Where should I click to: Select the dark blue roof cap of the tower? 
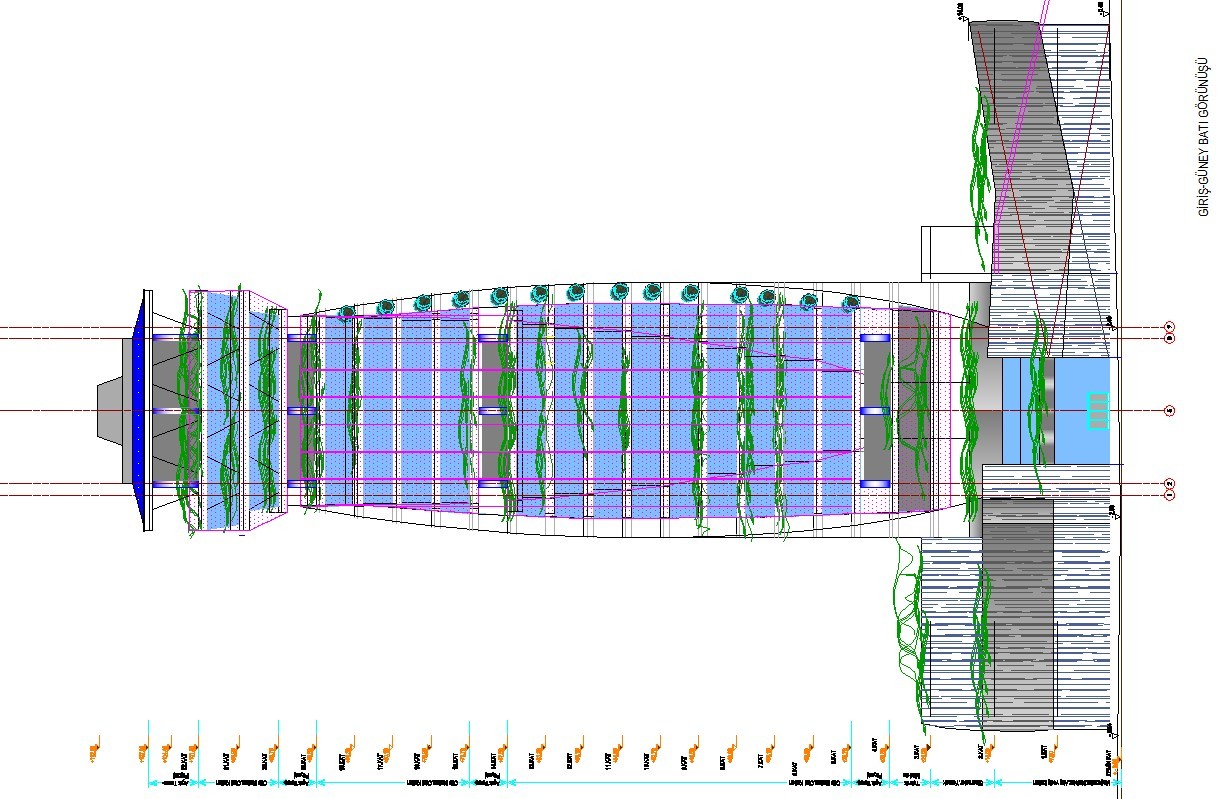pos(139,412)
